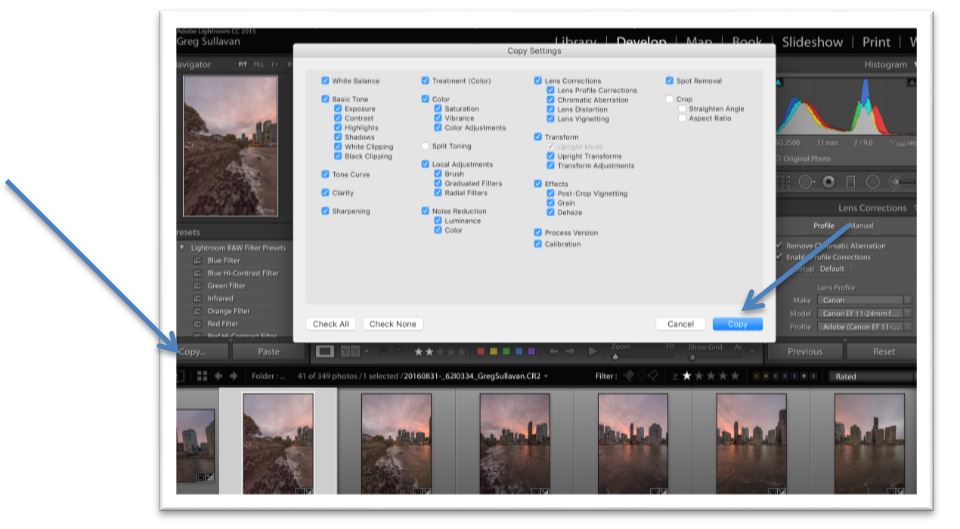
Task: Select the Adjustment Brush tool
Action: coord(903,182)
